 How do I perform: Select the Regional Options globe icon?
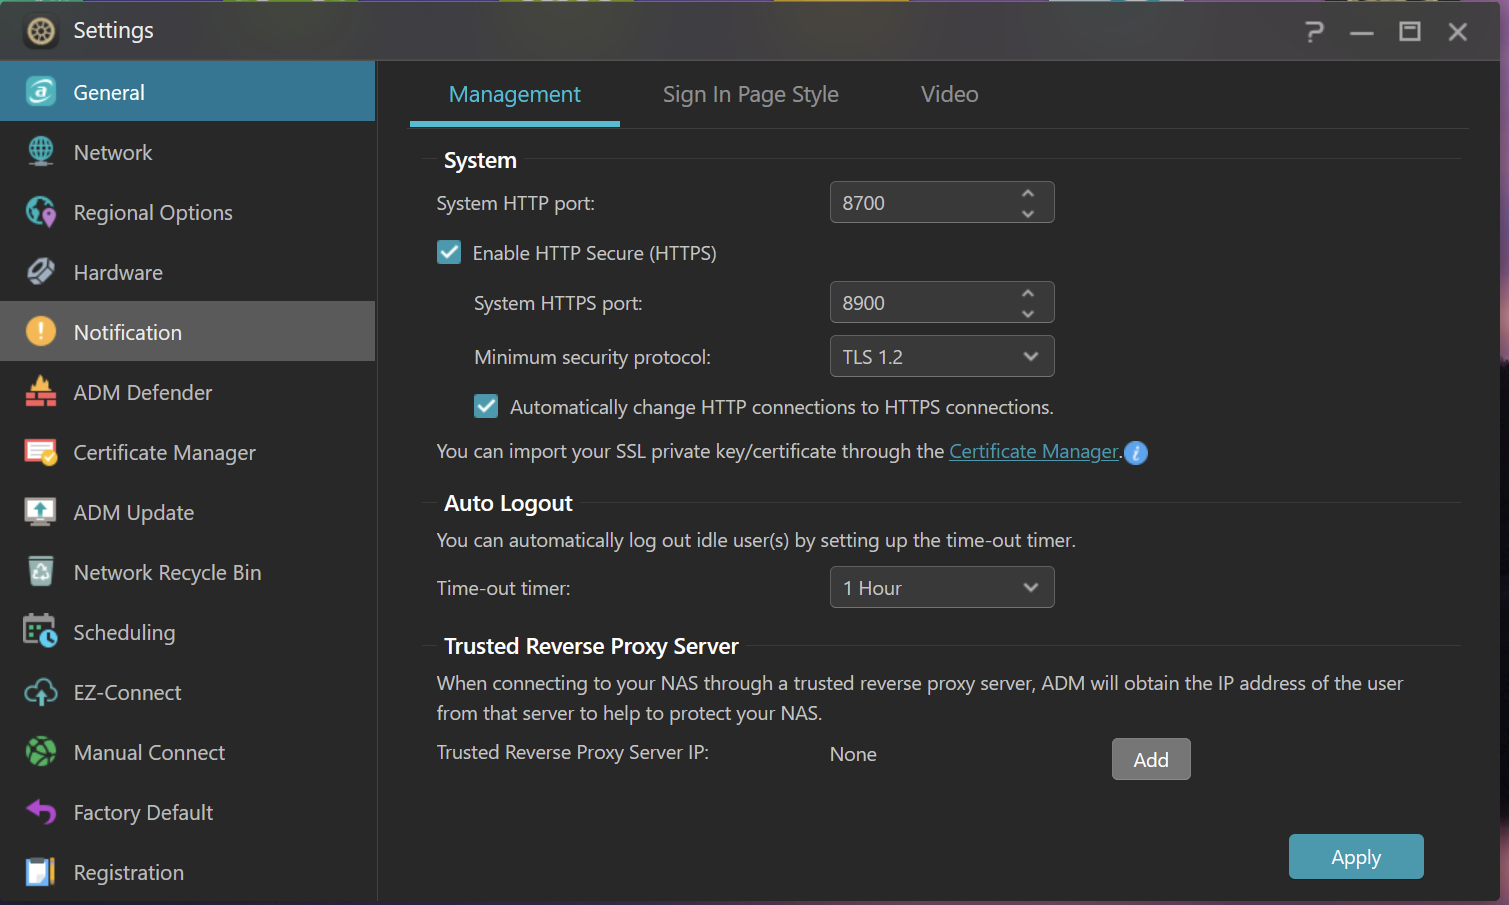coord(41,212)
